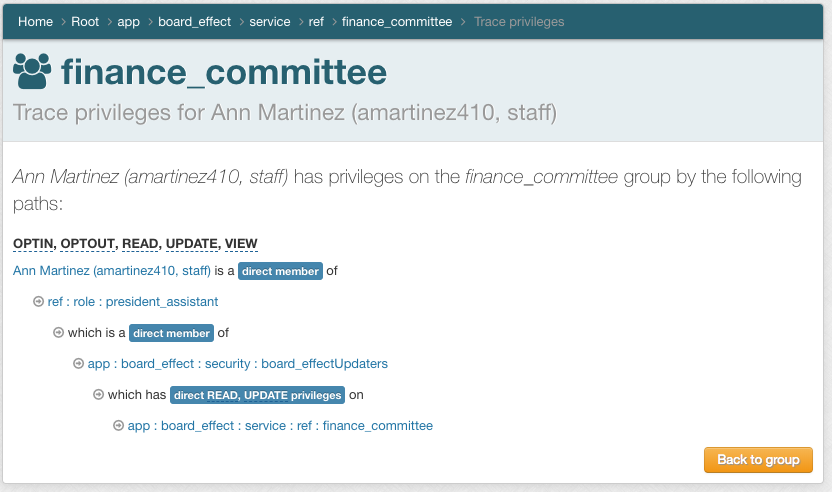This screenshot has width=832, height=492.
Task: Click arrow icon beside first 'which is a'
Action: (58, 333)
